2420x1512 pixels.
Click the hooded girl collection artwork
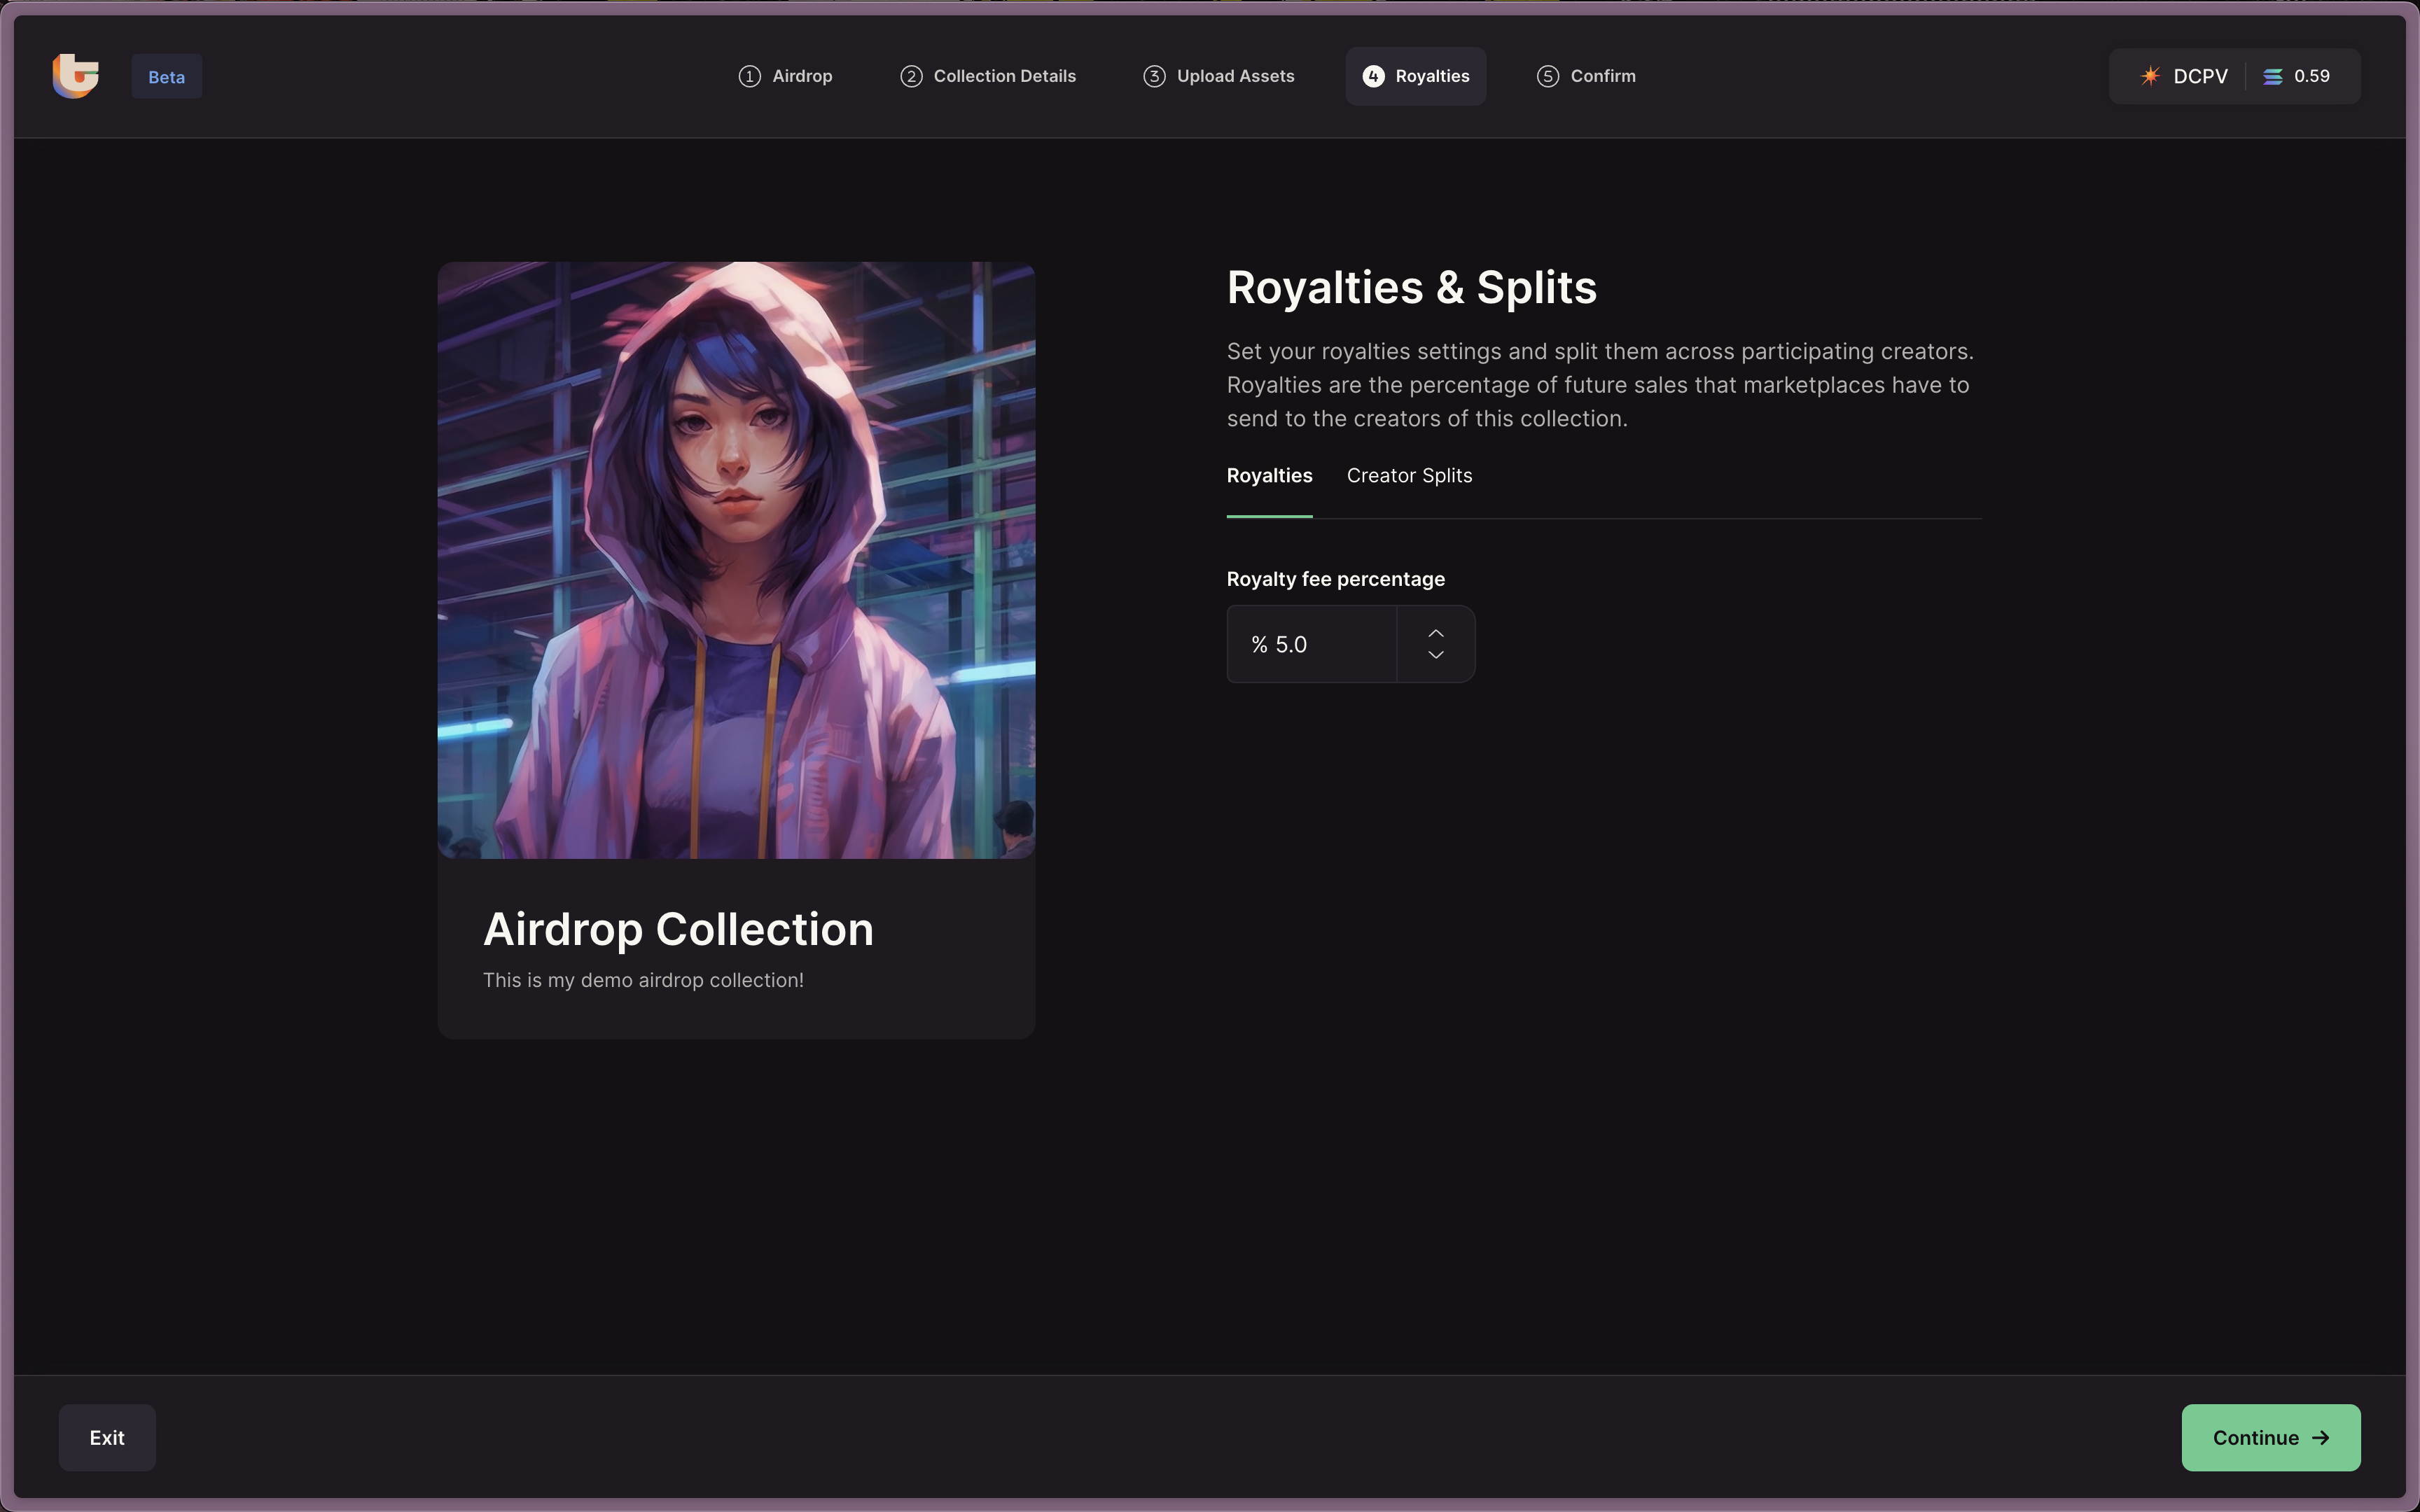[x=736, y=560]
